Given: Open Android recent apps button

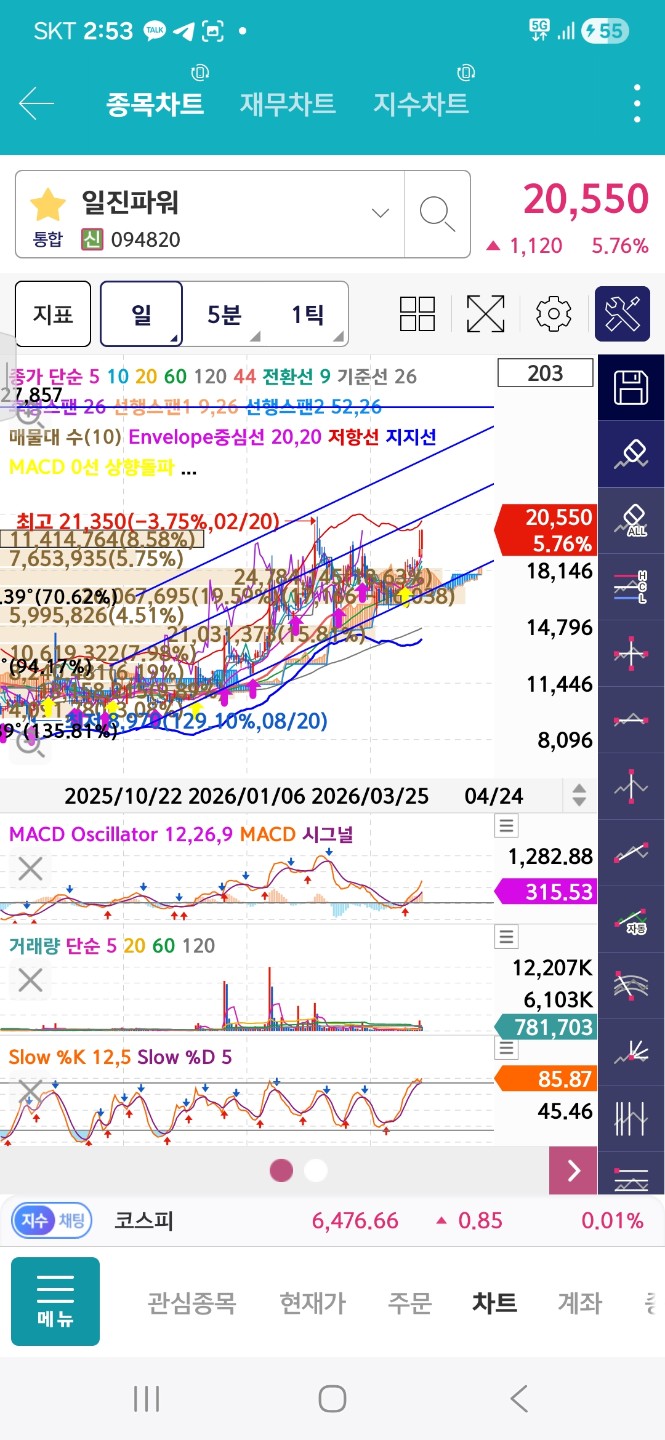Looking at the screenshot, I should coord(146,1398).
